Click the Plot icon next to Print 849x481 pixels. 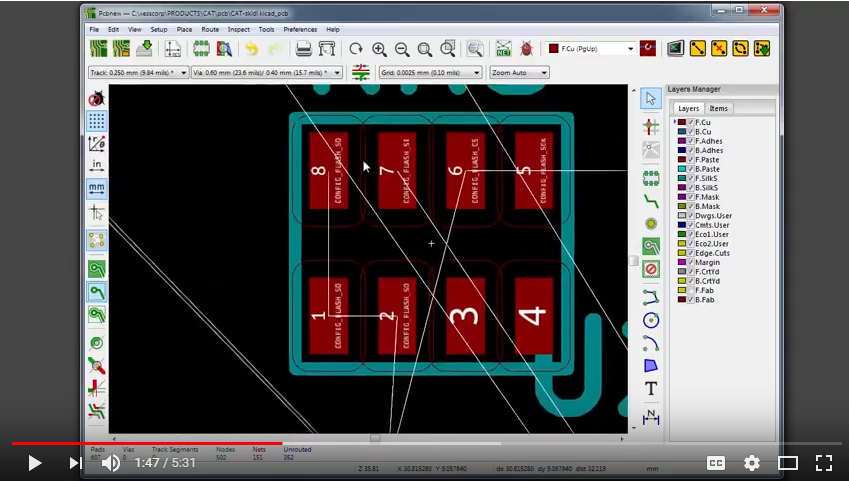(x=327, y=49)
